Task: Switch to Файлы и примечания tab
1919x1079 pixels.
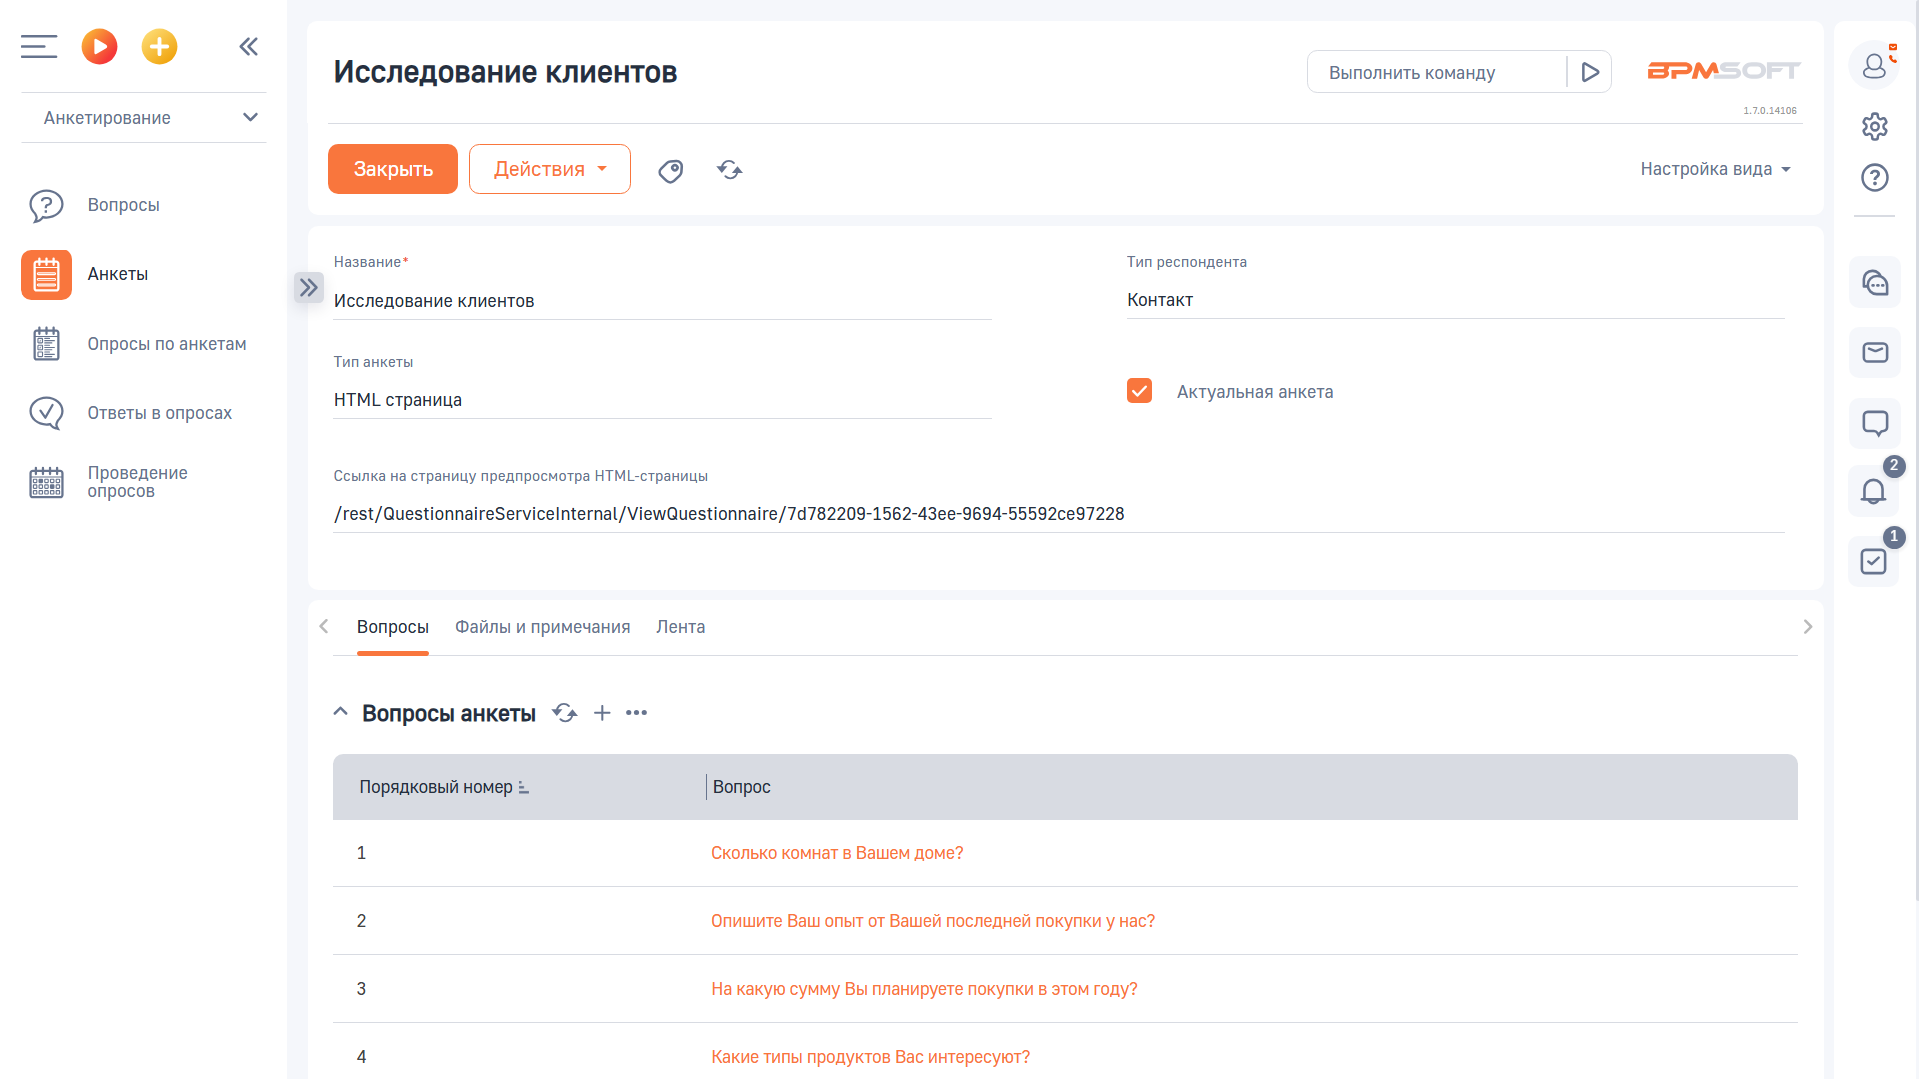Action: click(542, 627)
